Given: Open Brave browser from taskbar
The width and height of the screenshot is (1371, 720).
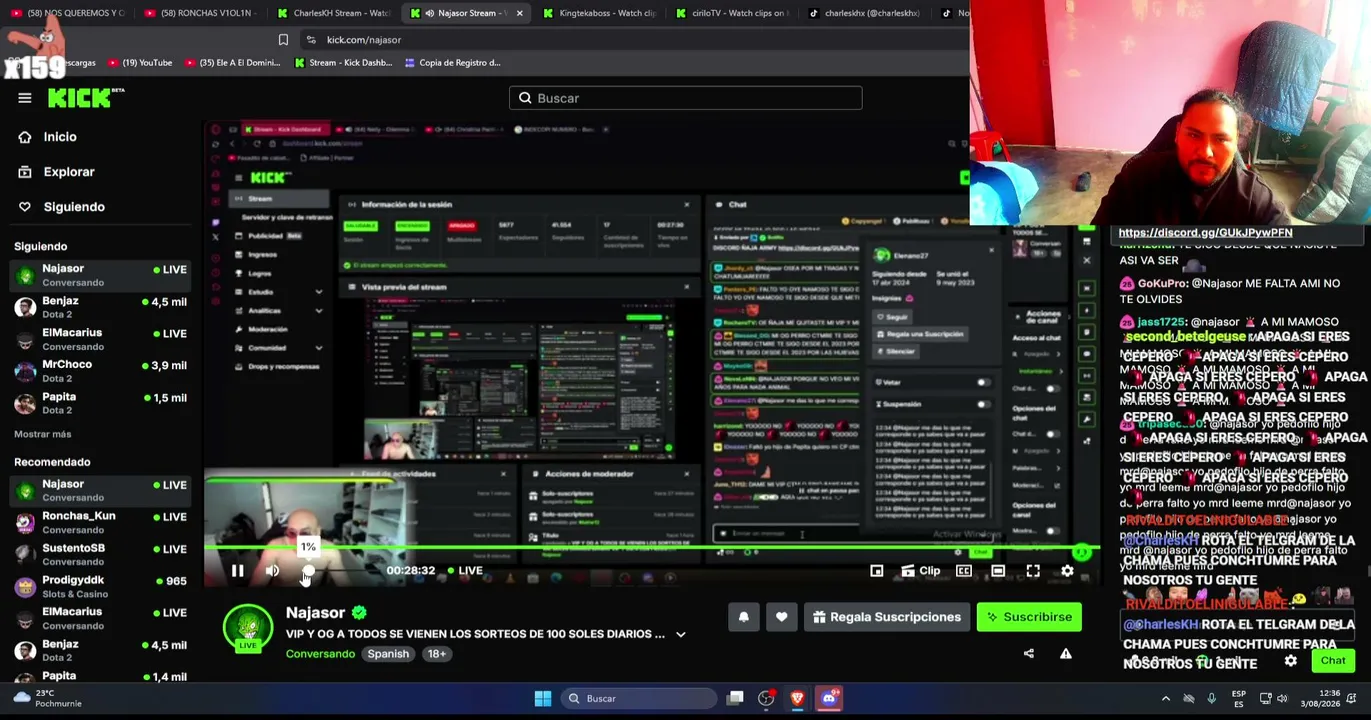Looking at the screenshot, I should [x=797, y=699].
